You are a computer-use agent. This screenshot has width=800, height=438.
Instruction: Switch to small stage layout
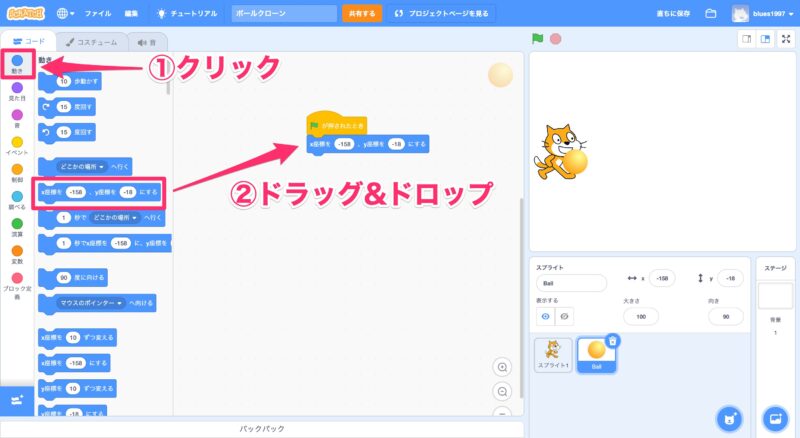pyautogui.click(x=745, y=40)
